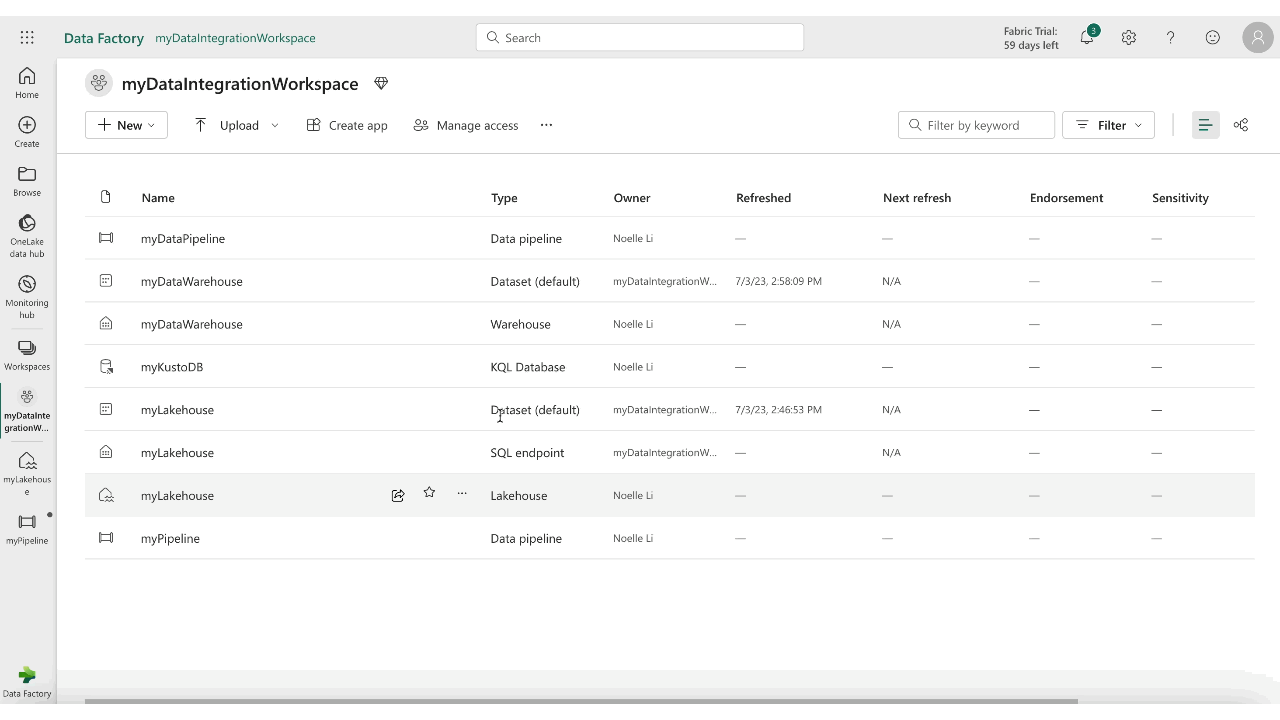Select myDataIntegrationWorkspace in the sidebar
Viewport: 1280px width, 720px height.
pos(27,410)
